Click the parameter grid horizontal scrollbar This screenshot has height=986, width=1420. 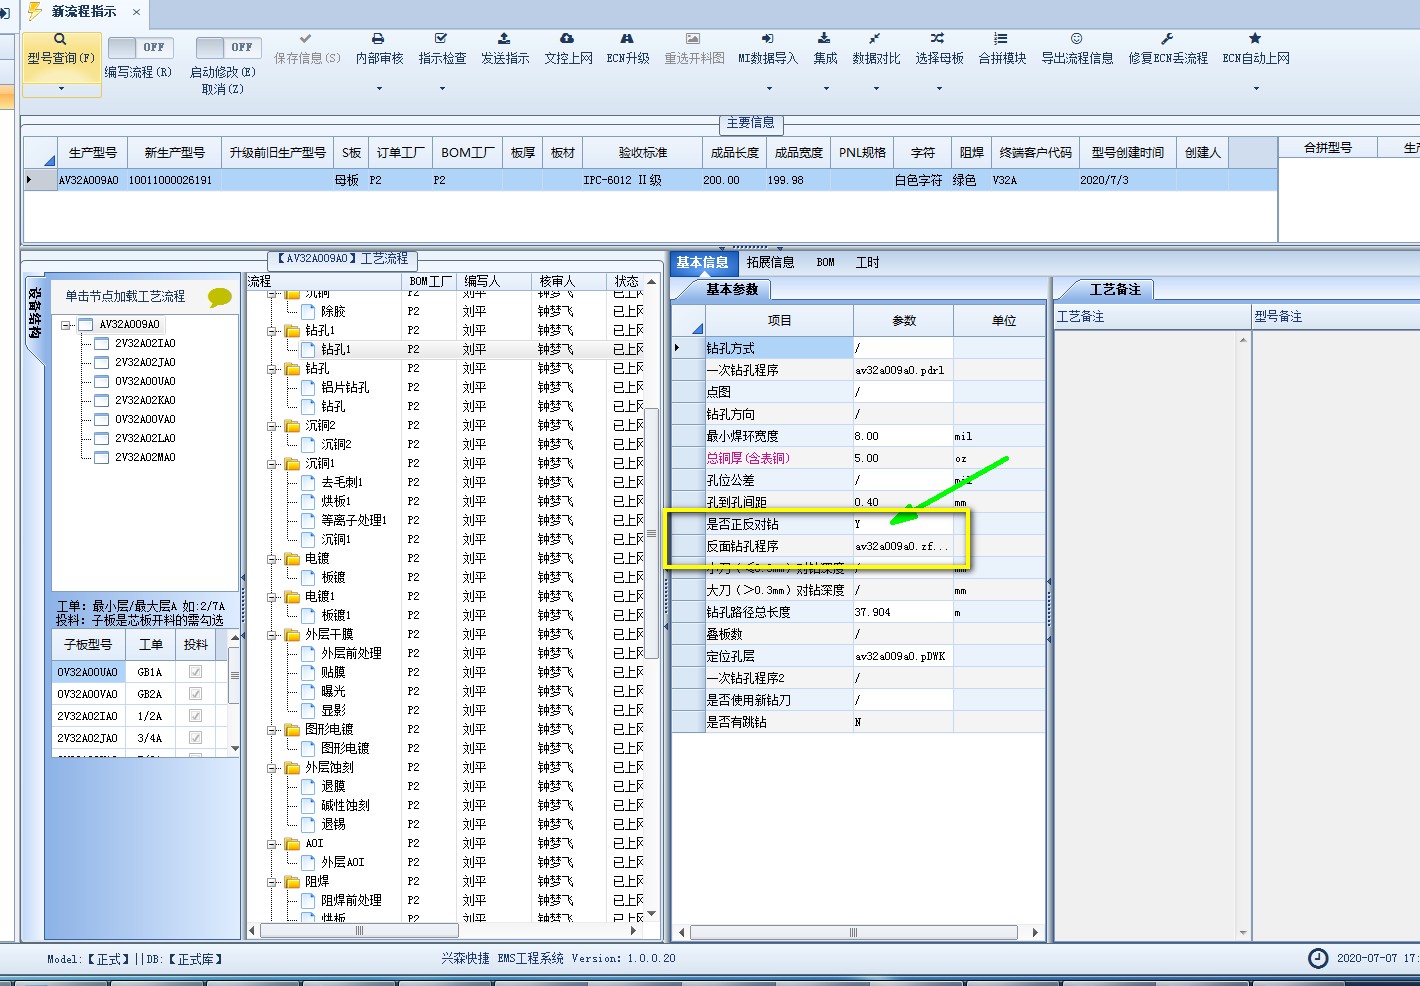click(853, 932)
